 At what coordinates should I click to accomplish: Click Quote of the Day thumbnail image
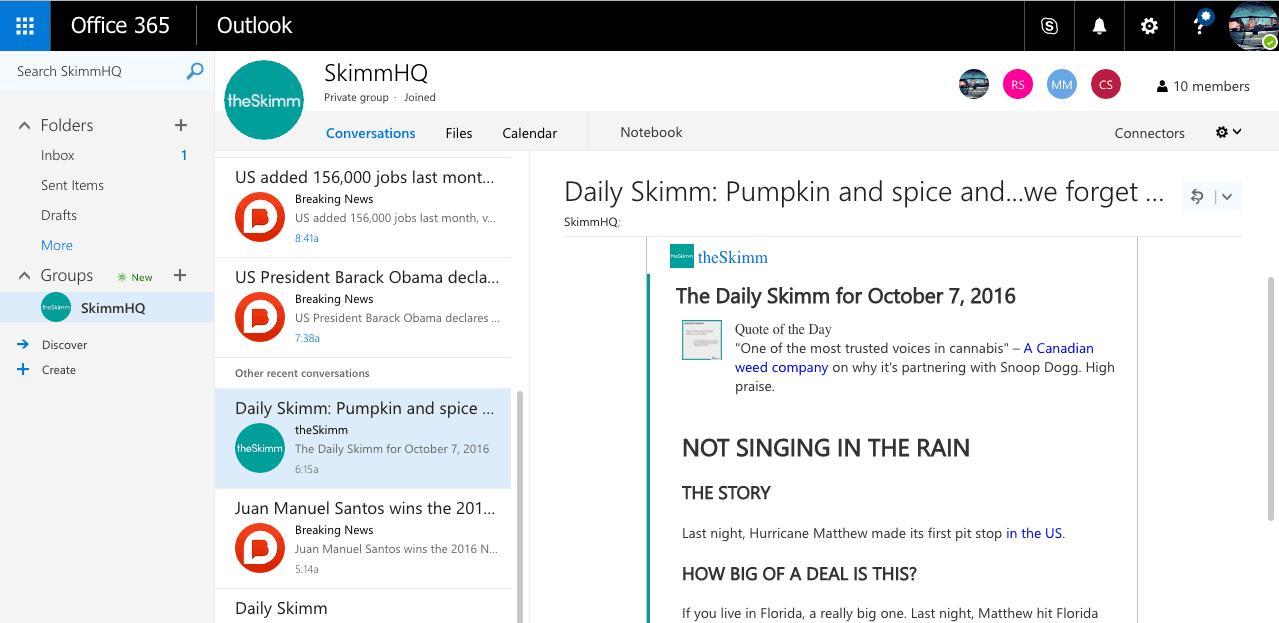701,340
